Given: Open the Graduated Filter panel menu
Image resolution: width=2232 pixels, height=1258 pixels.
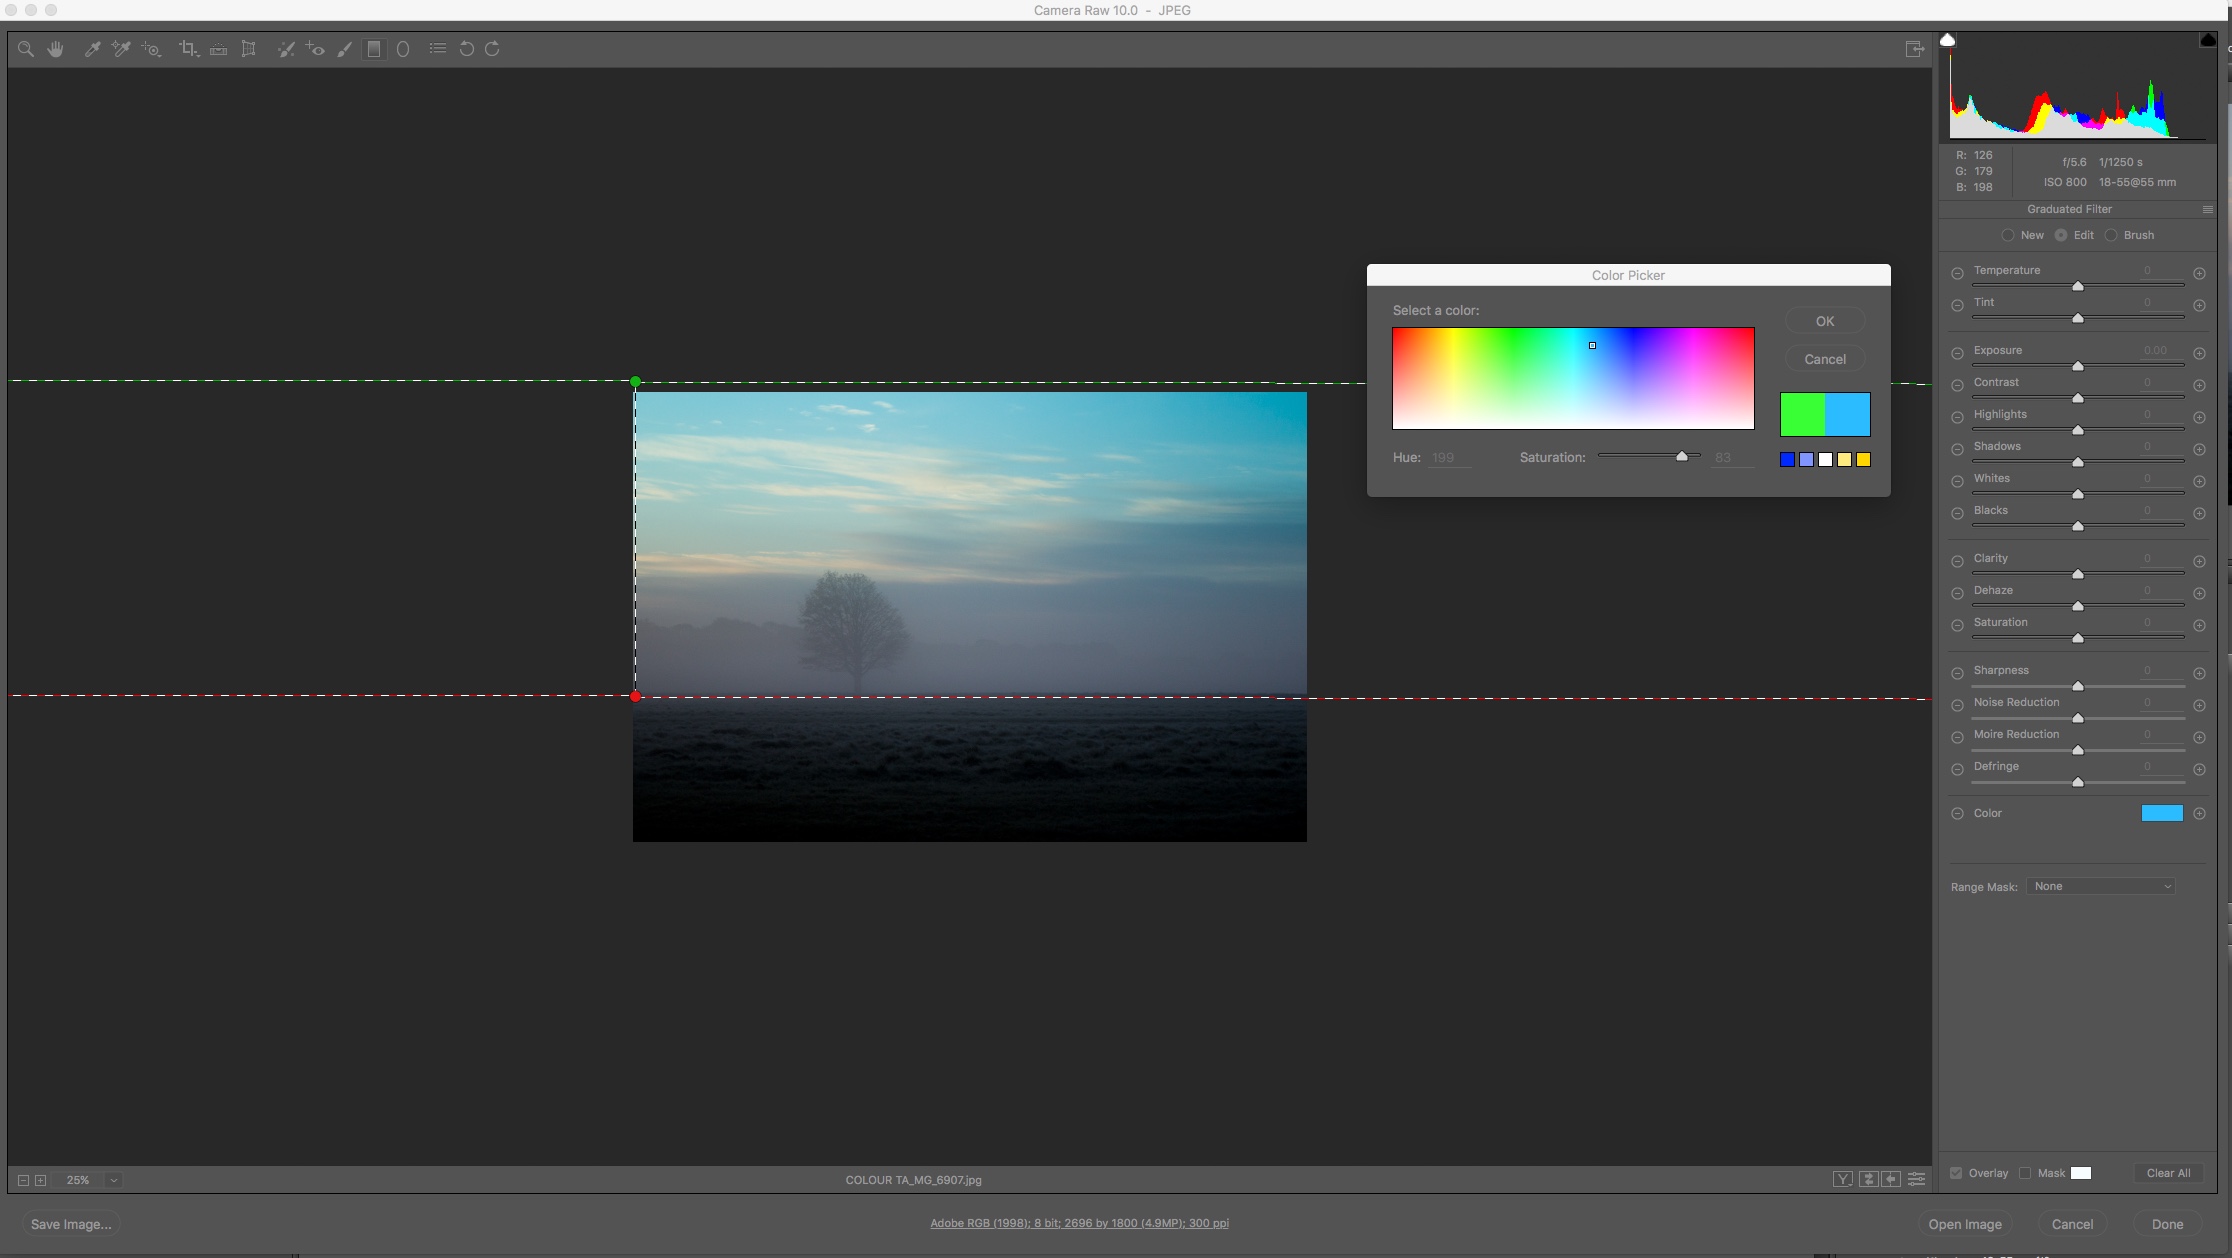Looking at the screenshot, I should (2207, 209).
